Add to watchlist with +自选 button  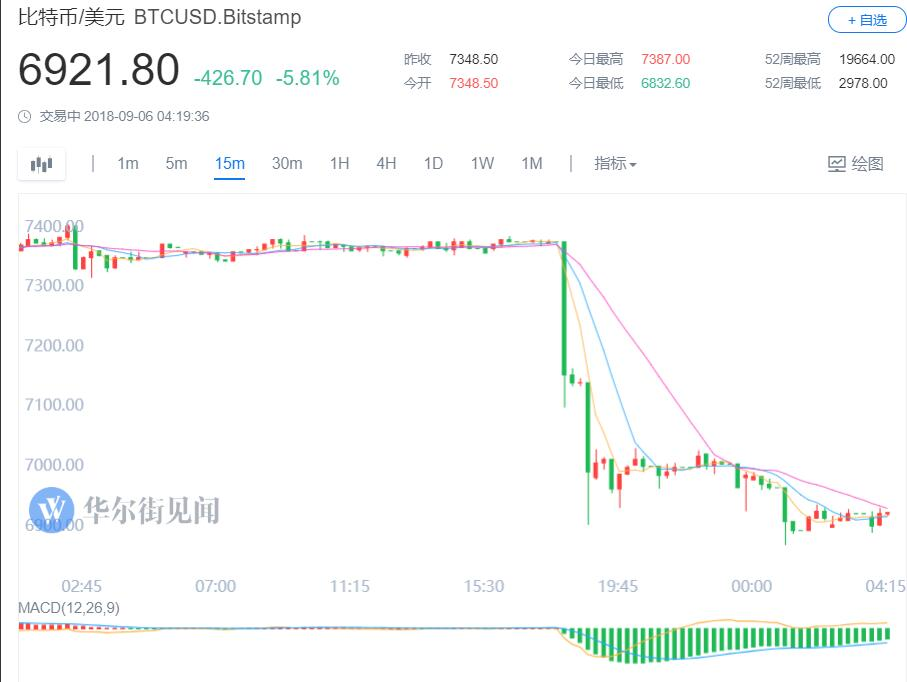pos(867,20)
